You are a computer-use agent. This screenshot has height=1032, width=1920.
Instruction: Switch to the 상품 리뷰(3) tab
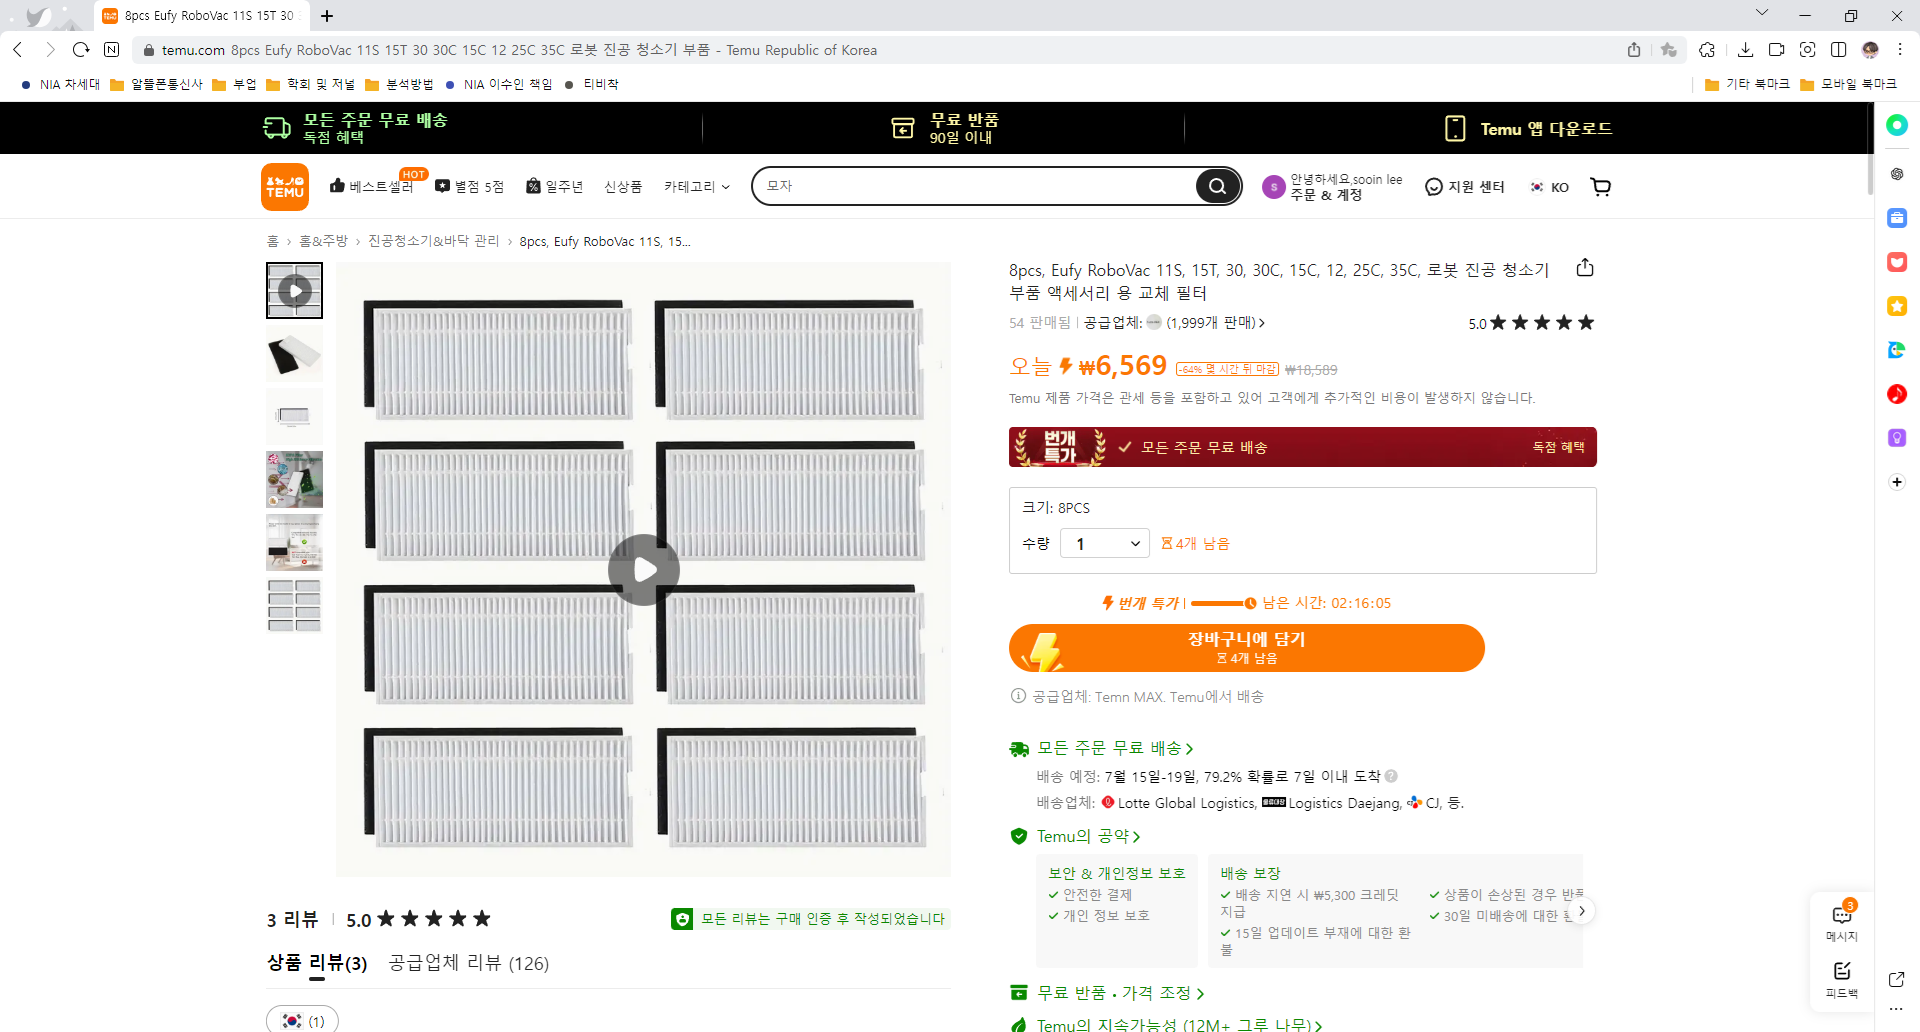(x=317, y=963)
